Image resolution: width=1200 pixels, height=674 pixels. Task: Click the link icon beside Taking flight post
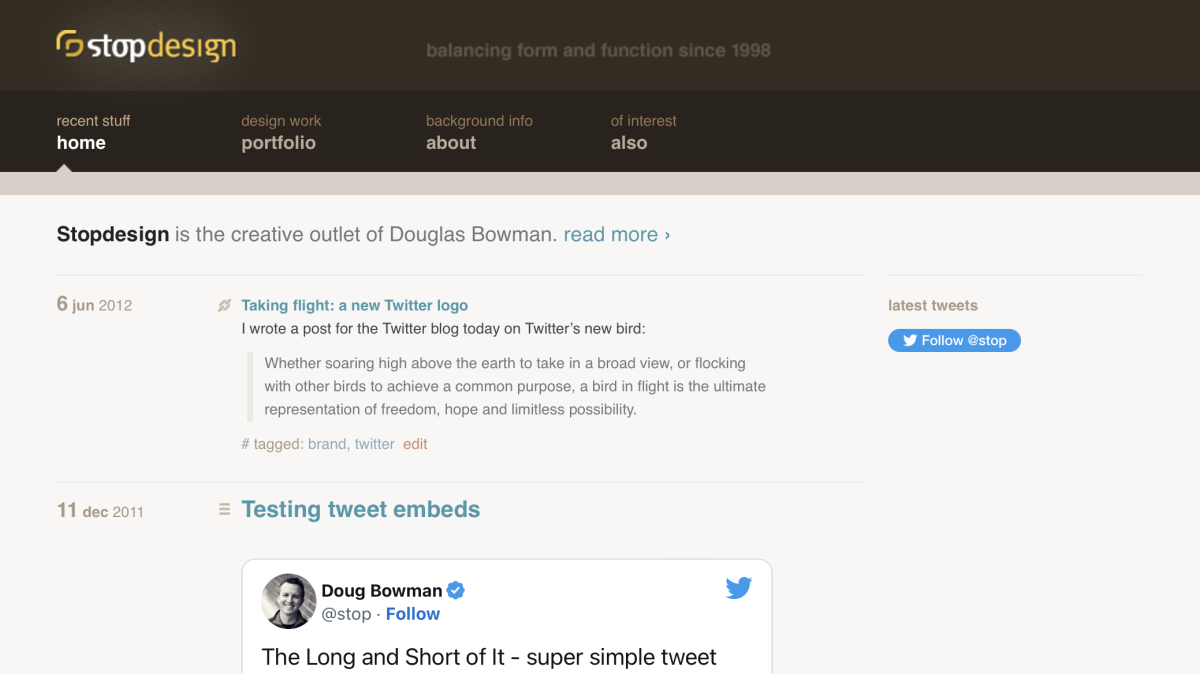(x=225, y=306)
